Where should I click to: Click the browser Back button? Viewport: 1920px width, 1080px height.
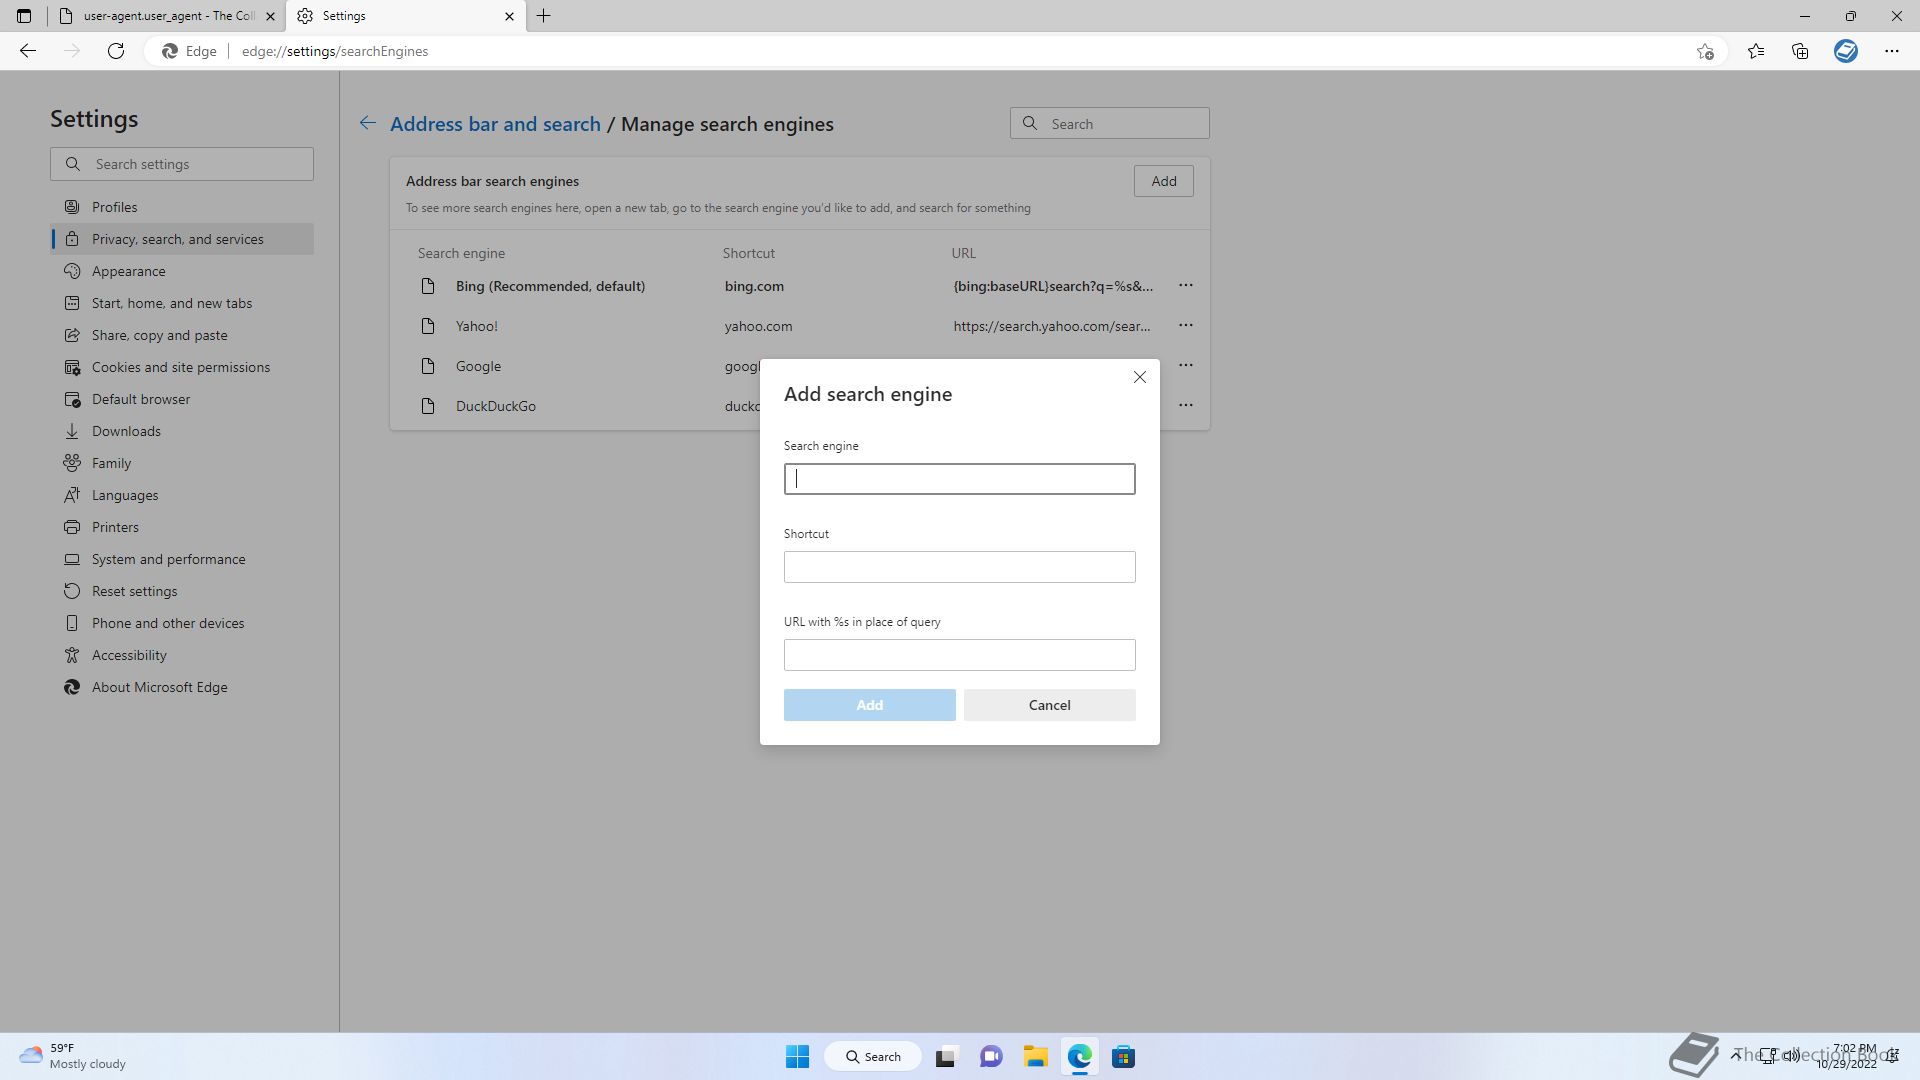pyautogui.click(x=28, y=51)
